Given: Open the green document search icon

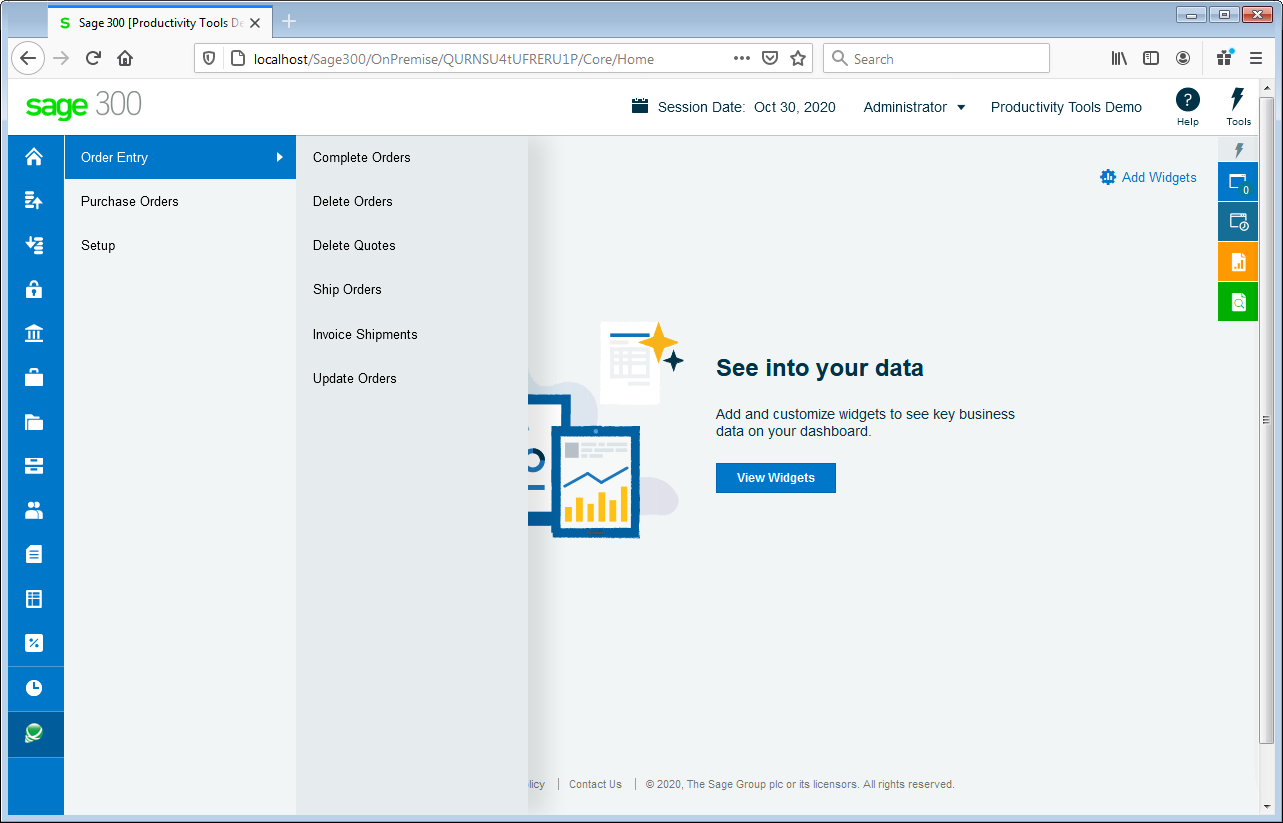Looking at the screenshot, I should click(x=1238, y=302).
